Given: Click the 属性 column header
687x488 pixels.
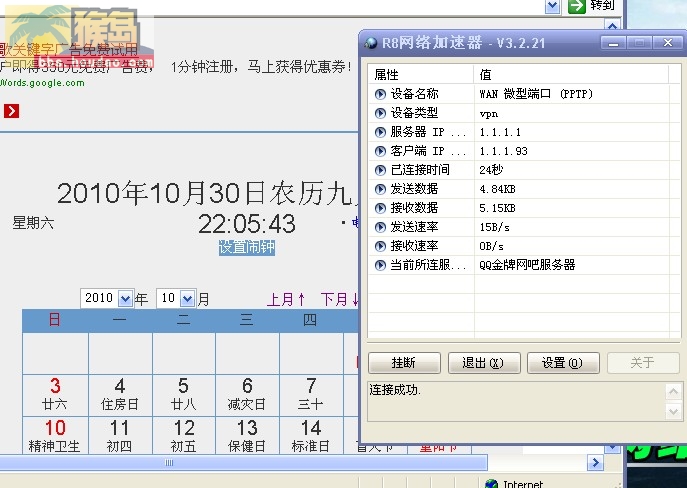Looking at the screenshot, I should (421, 74).
